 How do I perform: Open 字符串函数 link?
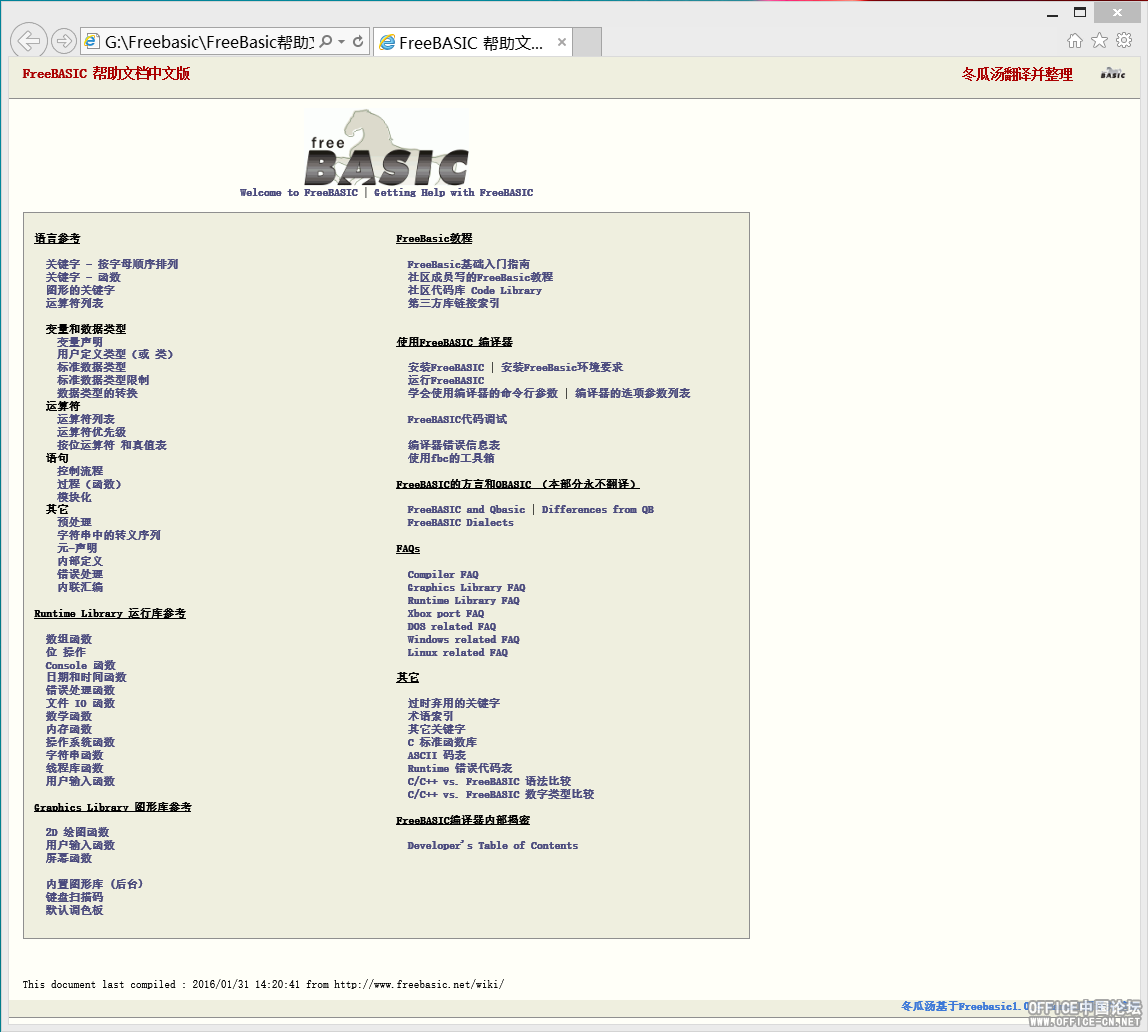(74, 755)
